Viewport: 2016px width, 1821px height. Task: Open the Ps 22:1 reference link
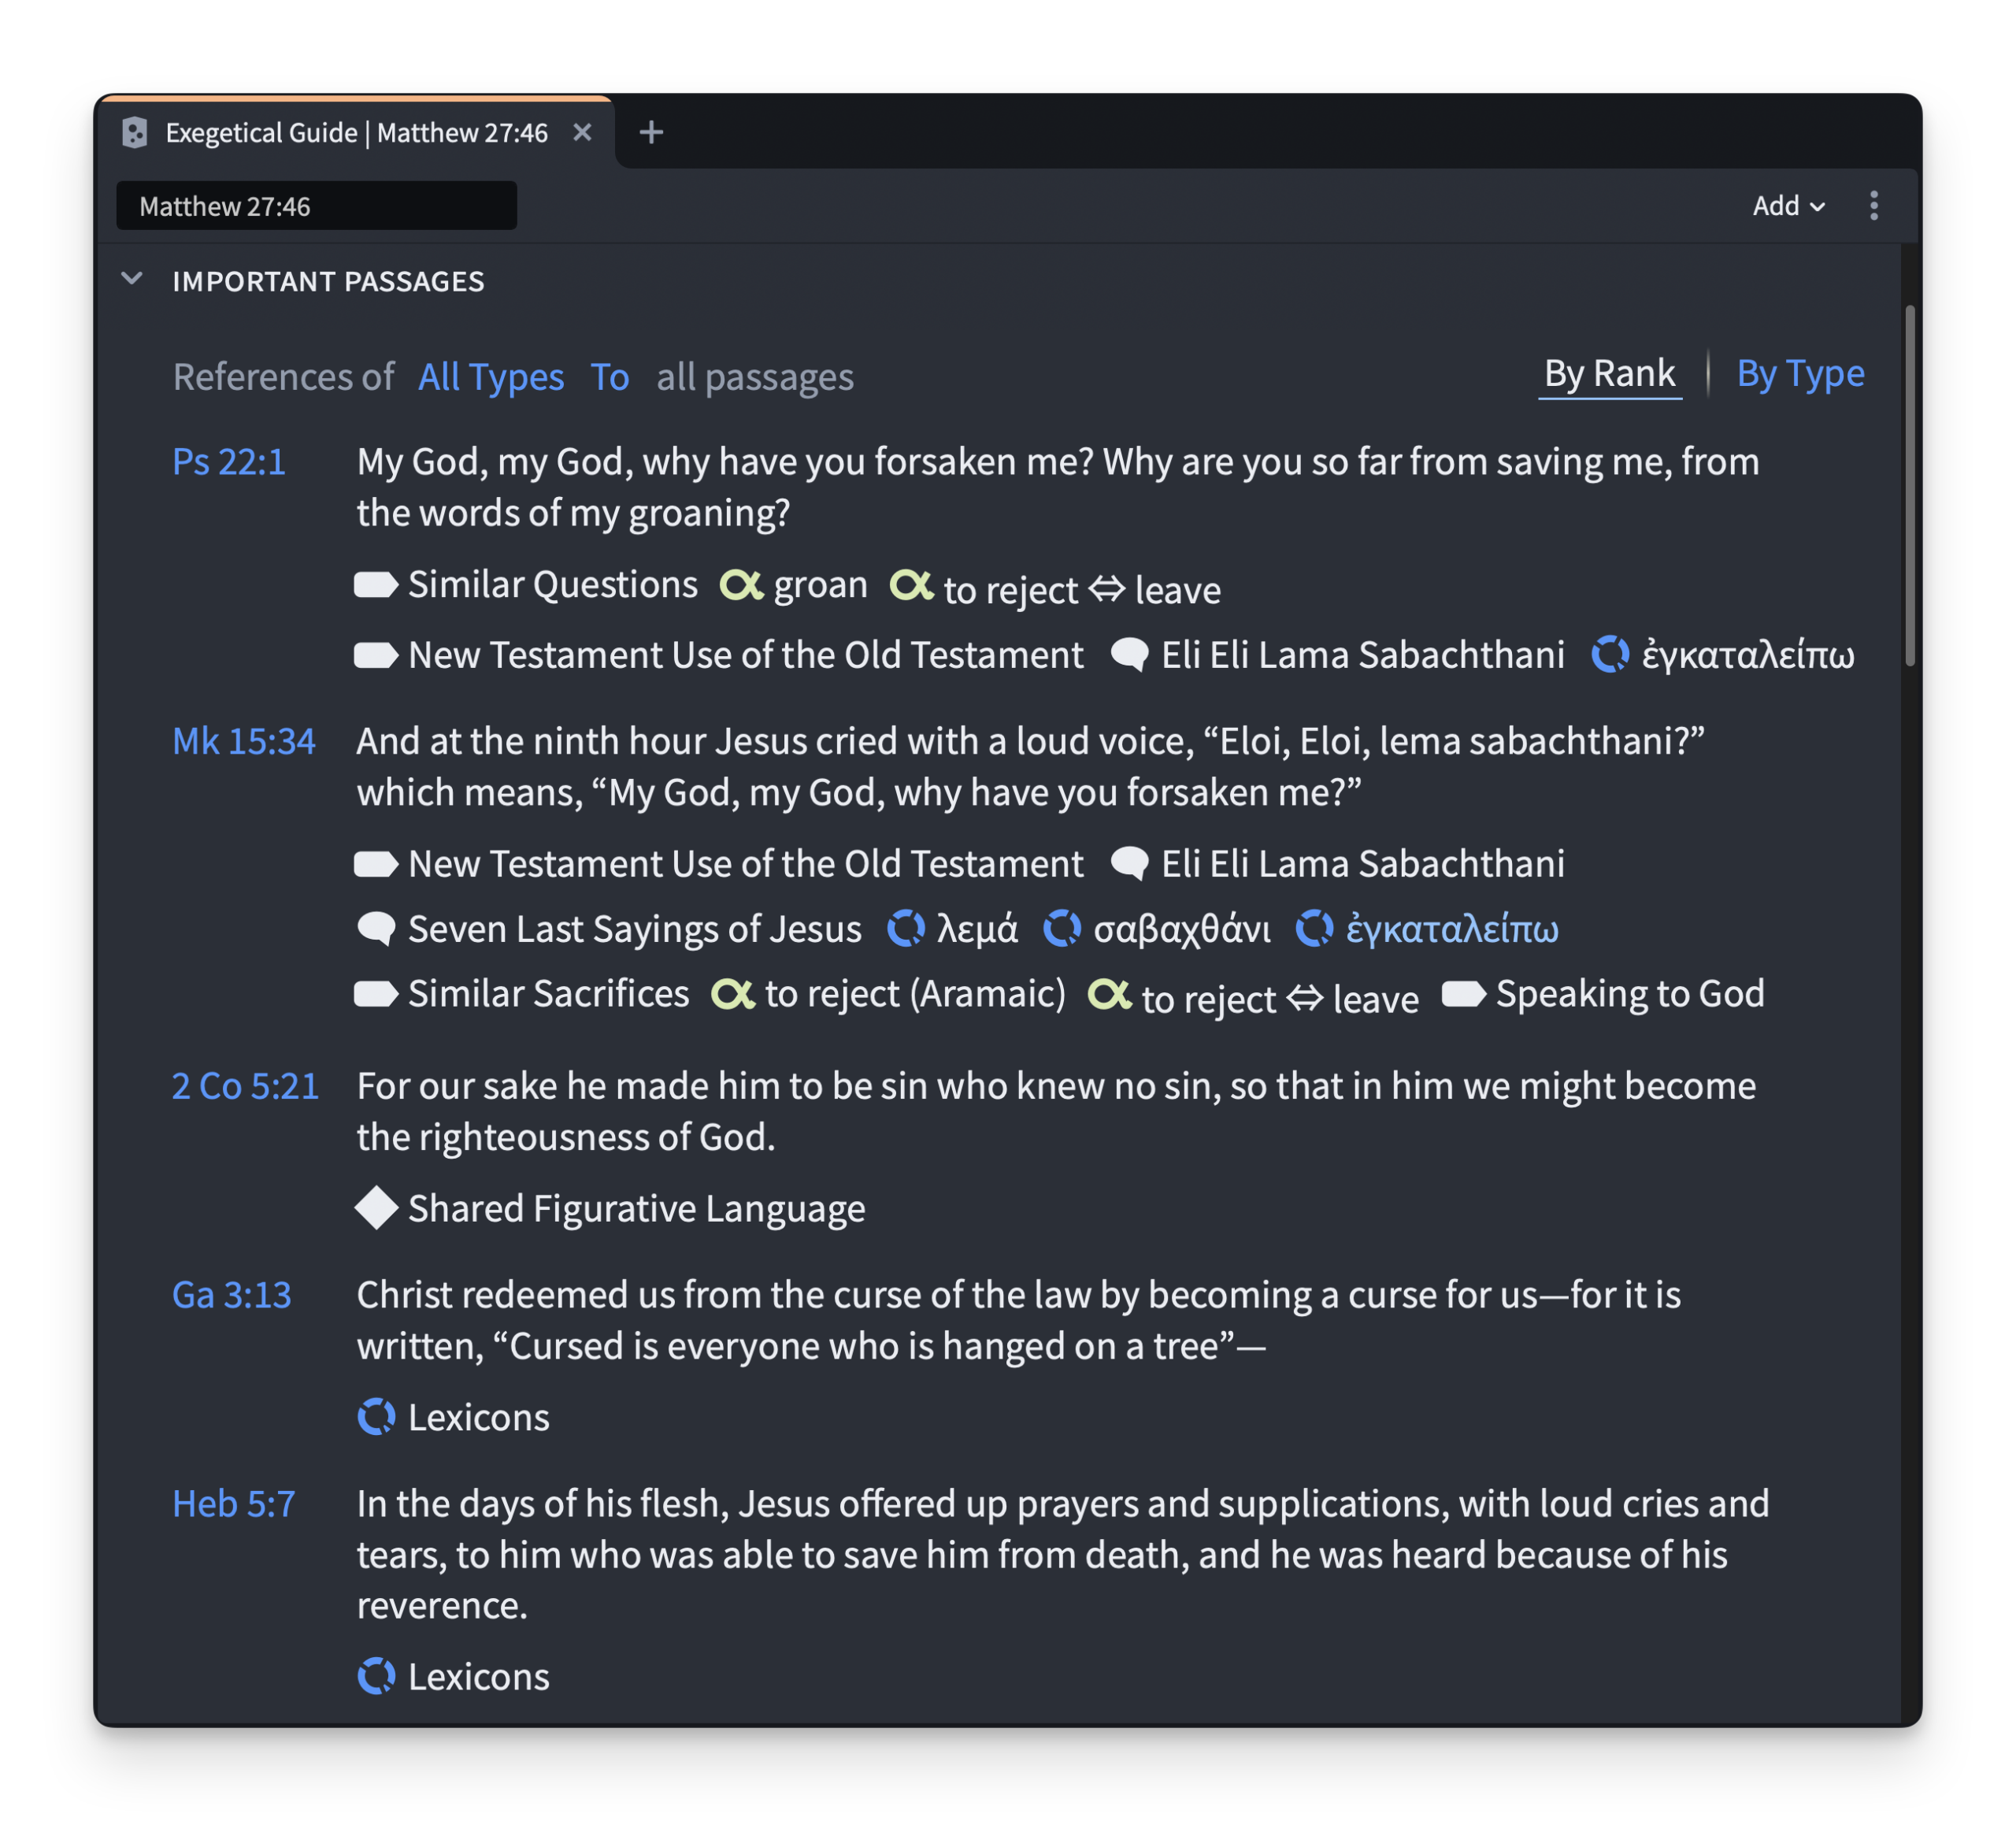[229, 462]
